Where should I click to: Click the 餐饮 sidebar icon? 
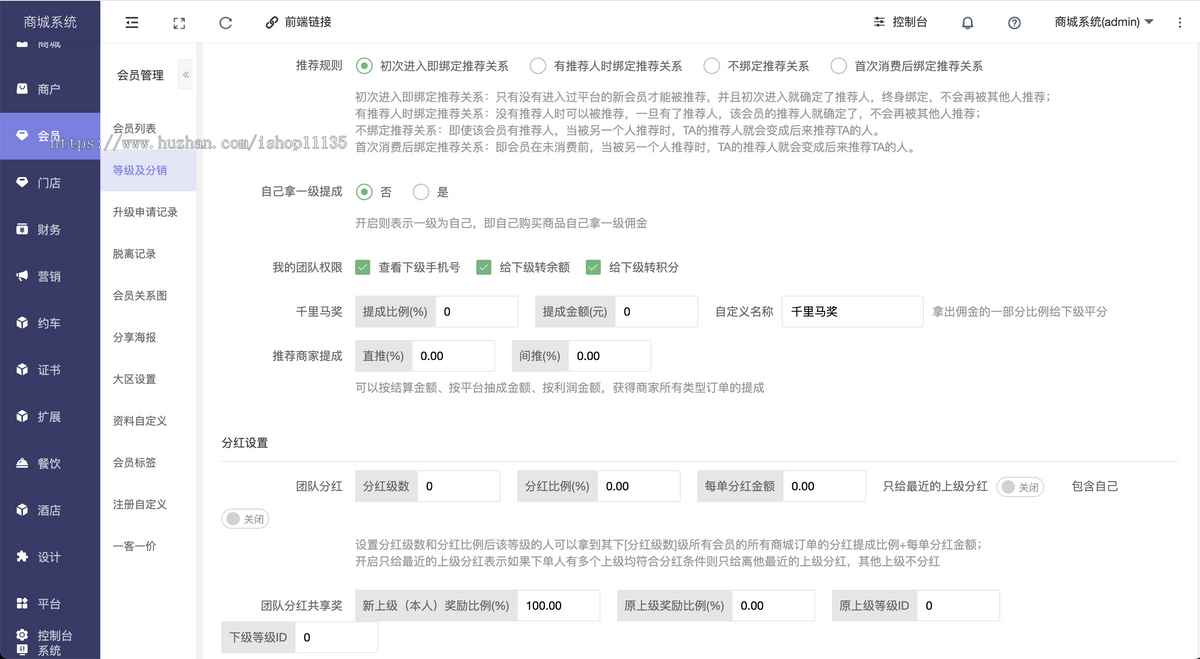coord(23,463)
